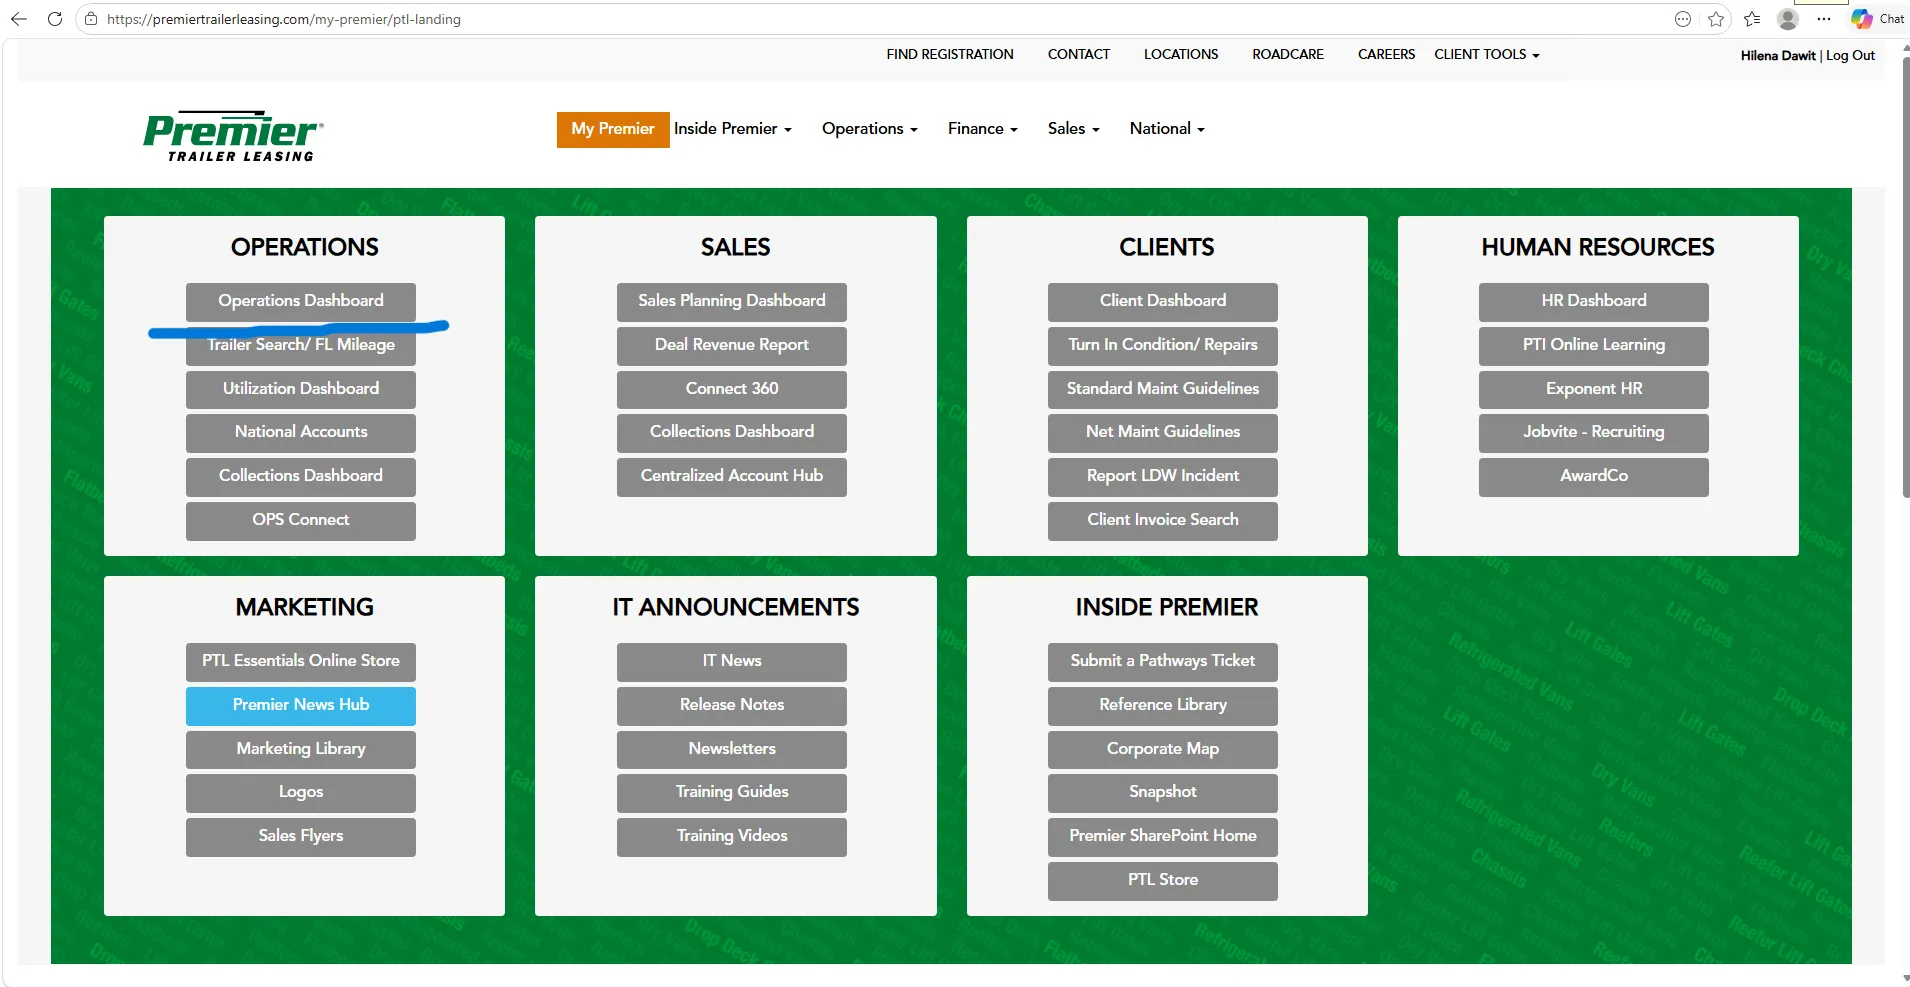The width and height of the screenshot is (1910, 987).
Task: Submit a Pathways Ticket
Action: 1163,661
